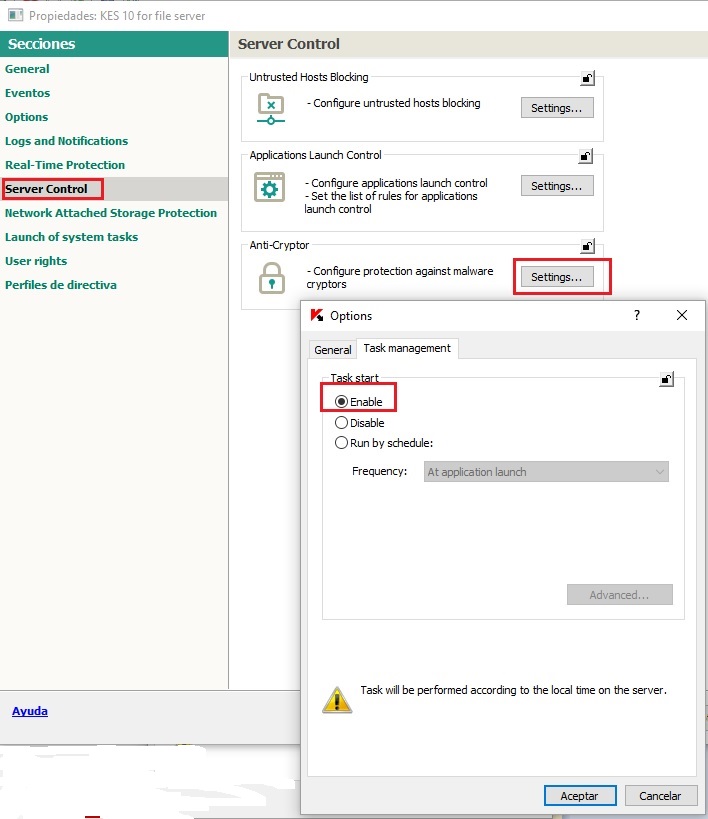Click the Anti-Cryptor lock icon
This screenshot has height=819, width=708.
tap(587, 246)
